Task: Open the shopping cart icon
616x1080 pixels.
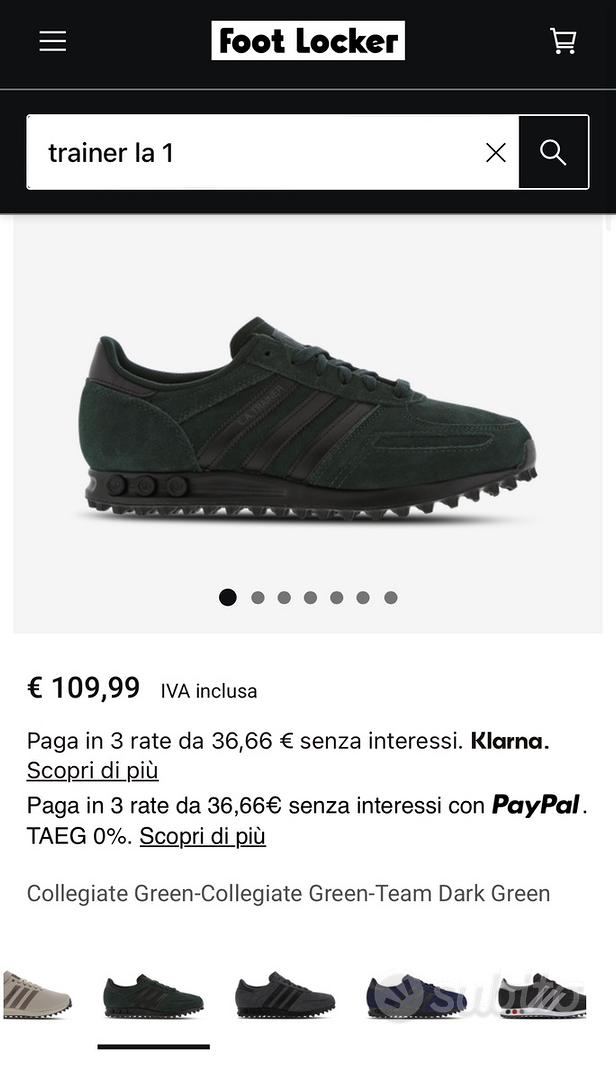Action: 563,41
